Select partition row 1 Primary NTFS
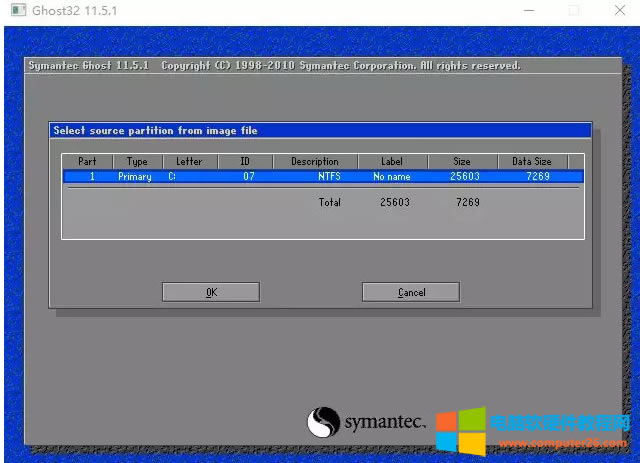This screenshot has height=463, width=640. [323, 176]
